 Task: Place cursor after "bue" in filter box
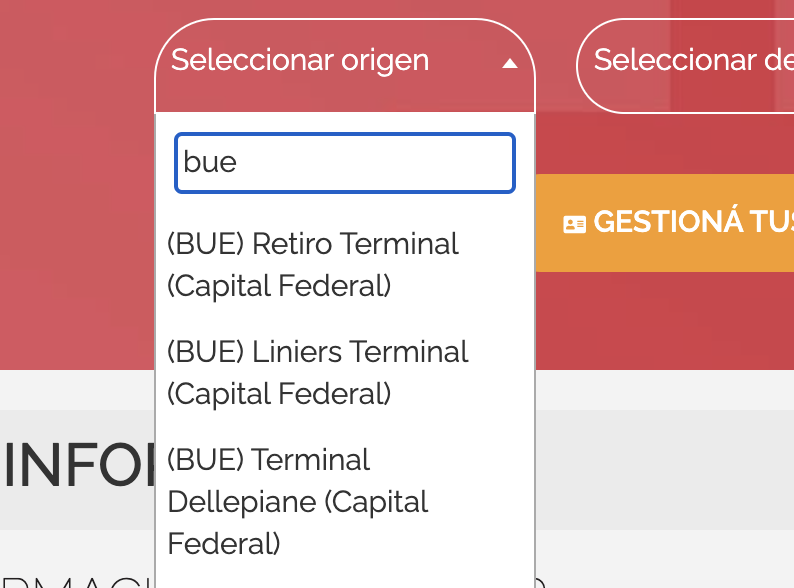coord(238,163)
